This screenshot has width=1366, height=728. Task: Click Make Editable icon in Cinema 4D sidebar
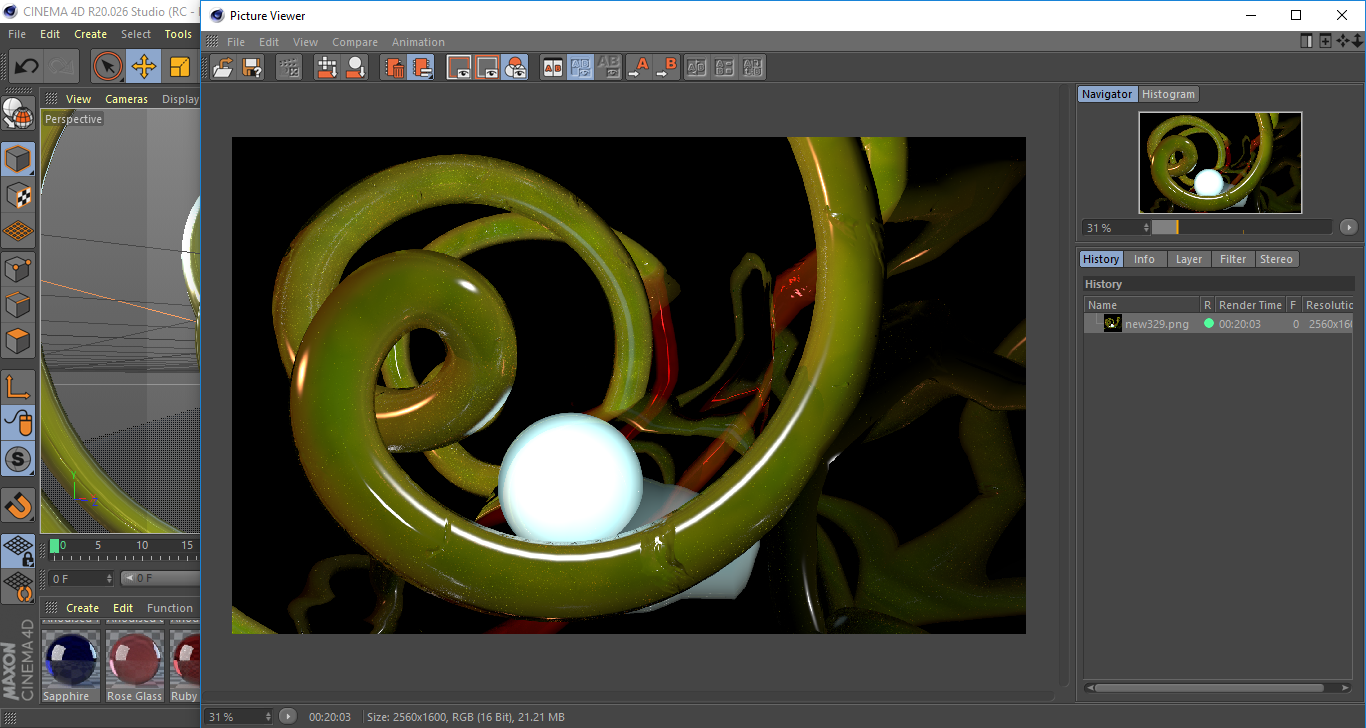(18, 113)
